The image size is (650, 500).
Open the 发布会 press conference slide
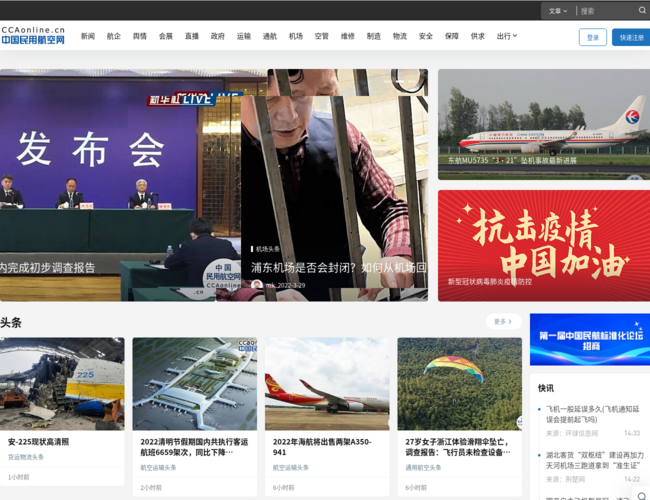click(x=120, y=185)
